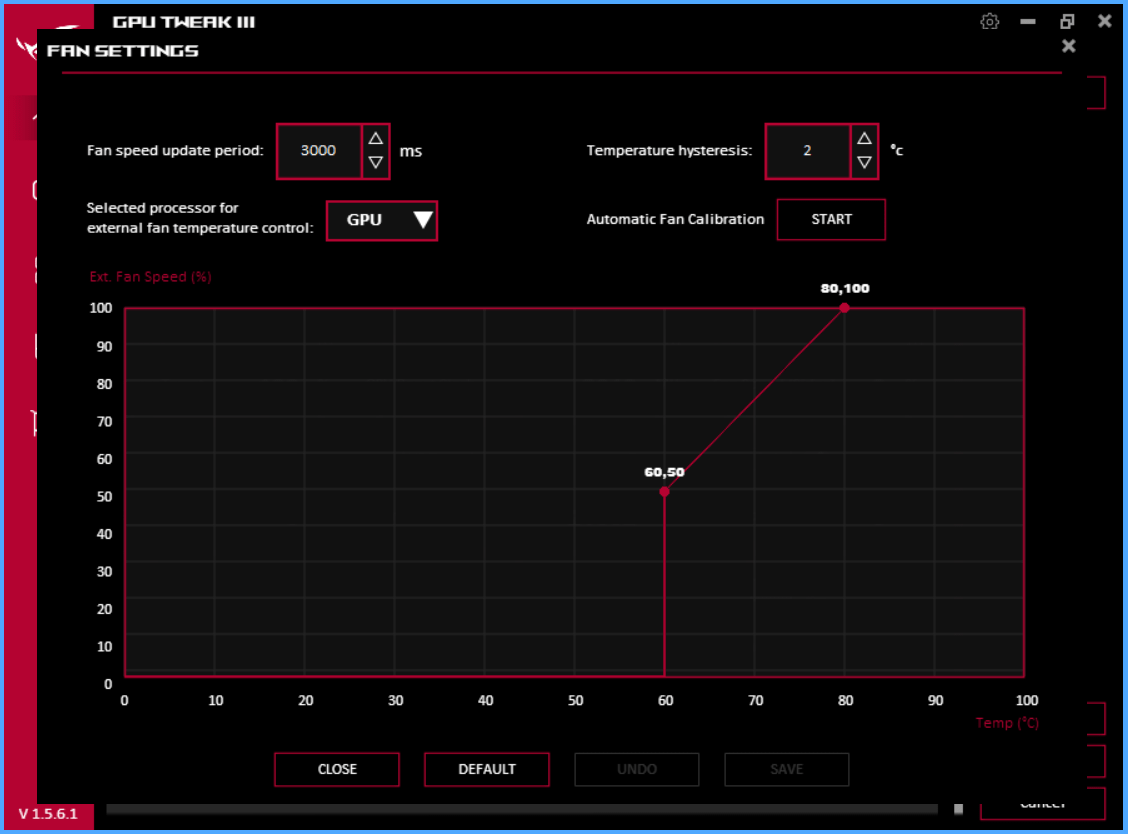
Task: Click the Ext. Fan Speed (%) axis label
Action: point(150,276)
